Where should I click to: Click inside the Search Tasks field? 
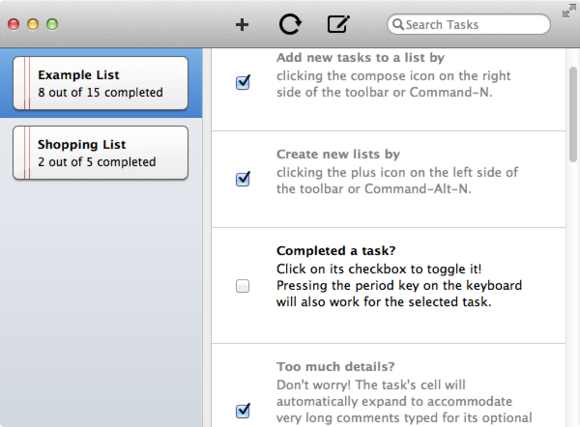[x=469, y=24]
